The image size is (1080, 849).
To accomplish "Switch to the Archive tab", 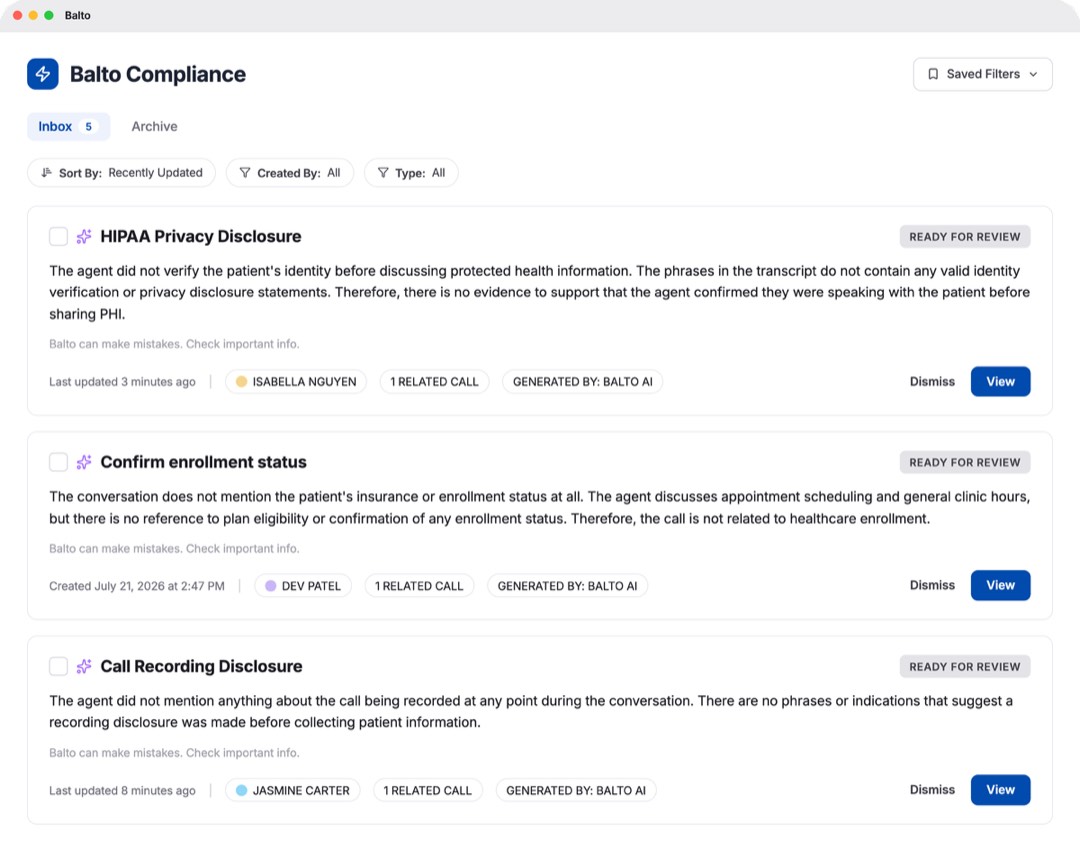I will (x=154, y=126).
